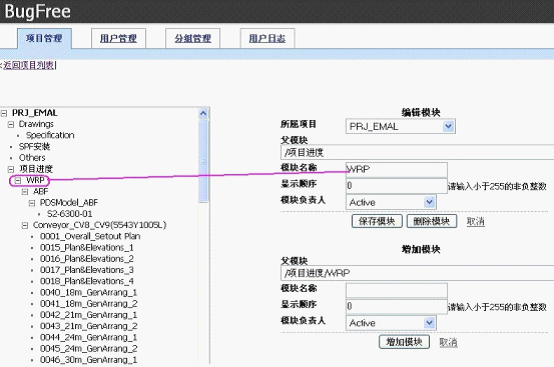554x367 pixels.
Task: Collapse the PRJ_EMAL root node
Action: 4,113
